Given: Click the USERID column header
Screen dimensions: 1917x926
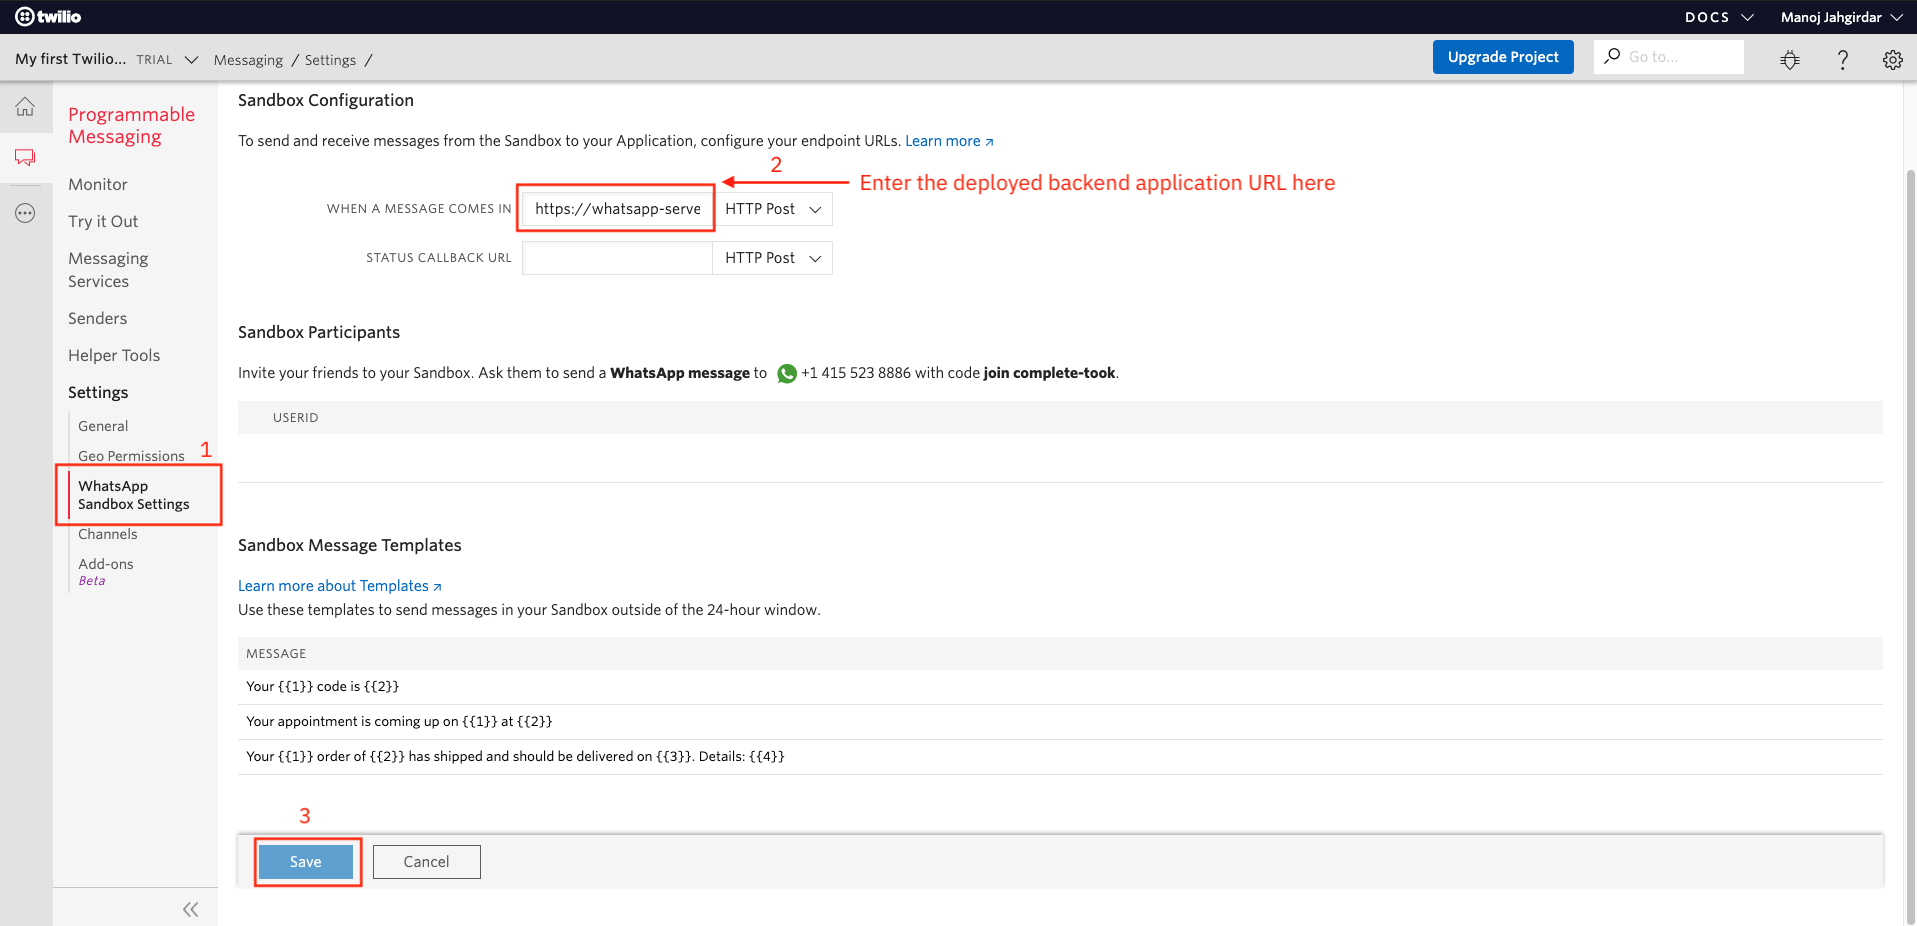Looking at the screenshot, I should point(296,418).
